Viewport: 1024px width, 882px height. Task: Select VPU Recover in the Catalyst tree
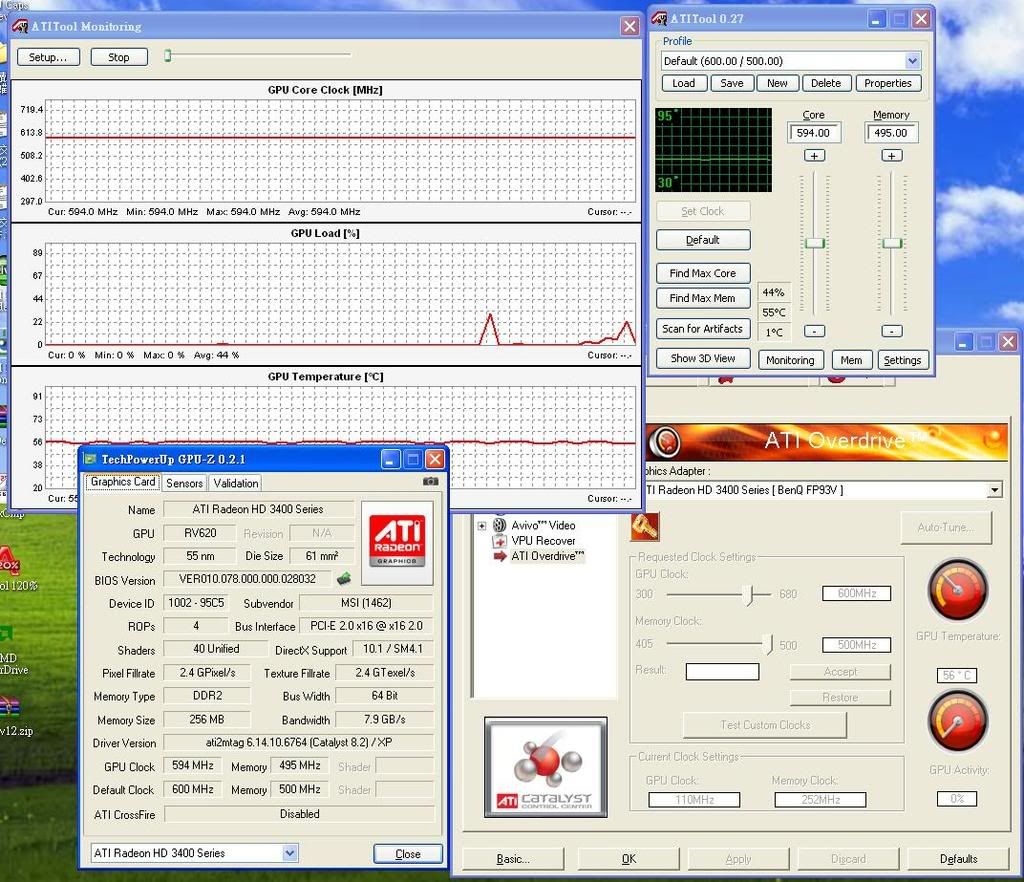tap(543, 541)
